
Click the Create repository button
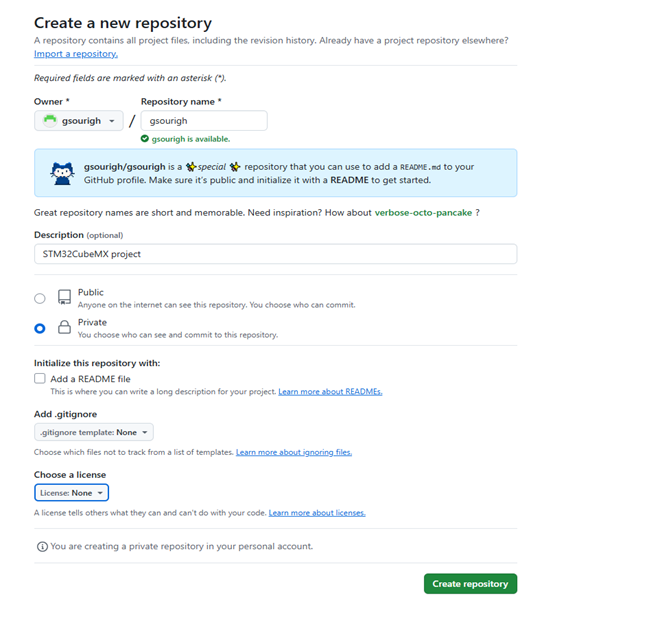point(470,584)
